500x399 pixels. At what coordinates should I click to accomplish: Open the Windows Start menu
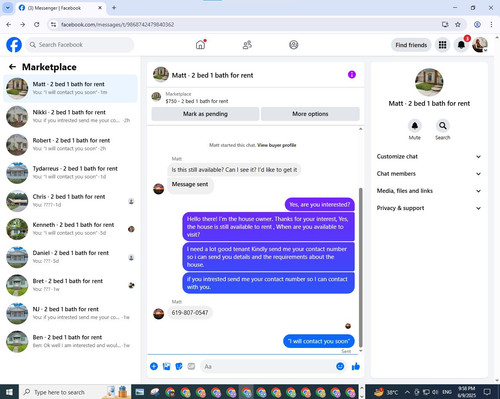point(9,392)
